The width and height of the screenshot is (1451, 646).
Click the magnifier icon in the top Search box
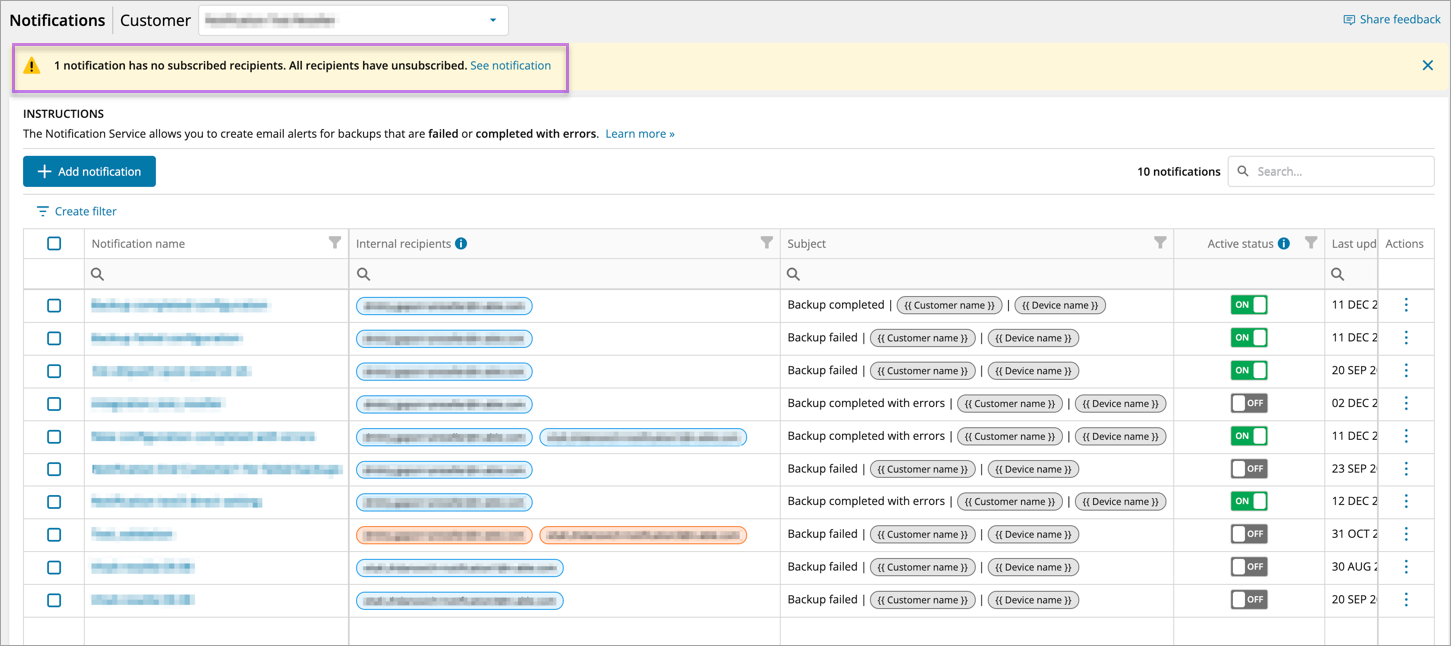pyautogui.click(x=1243, y=171)
